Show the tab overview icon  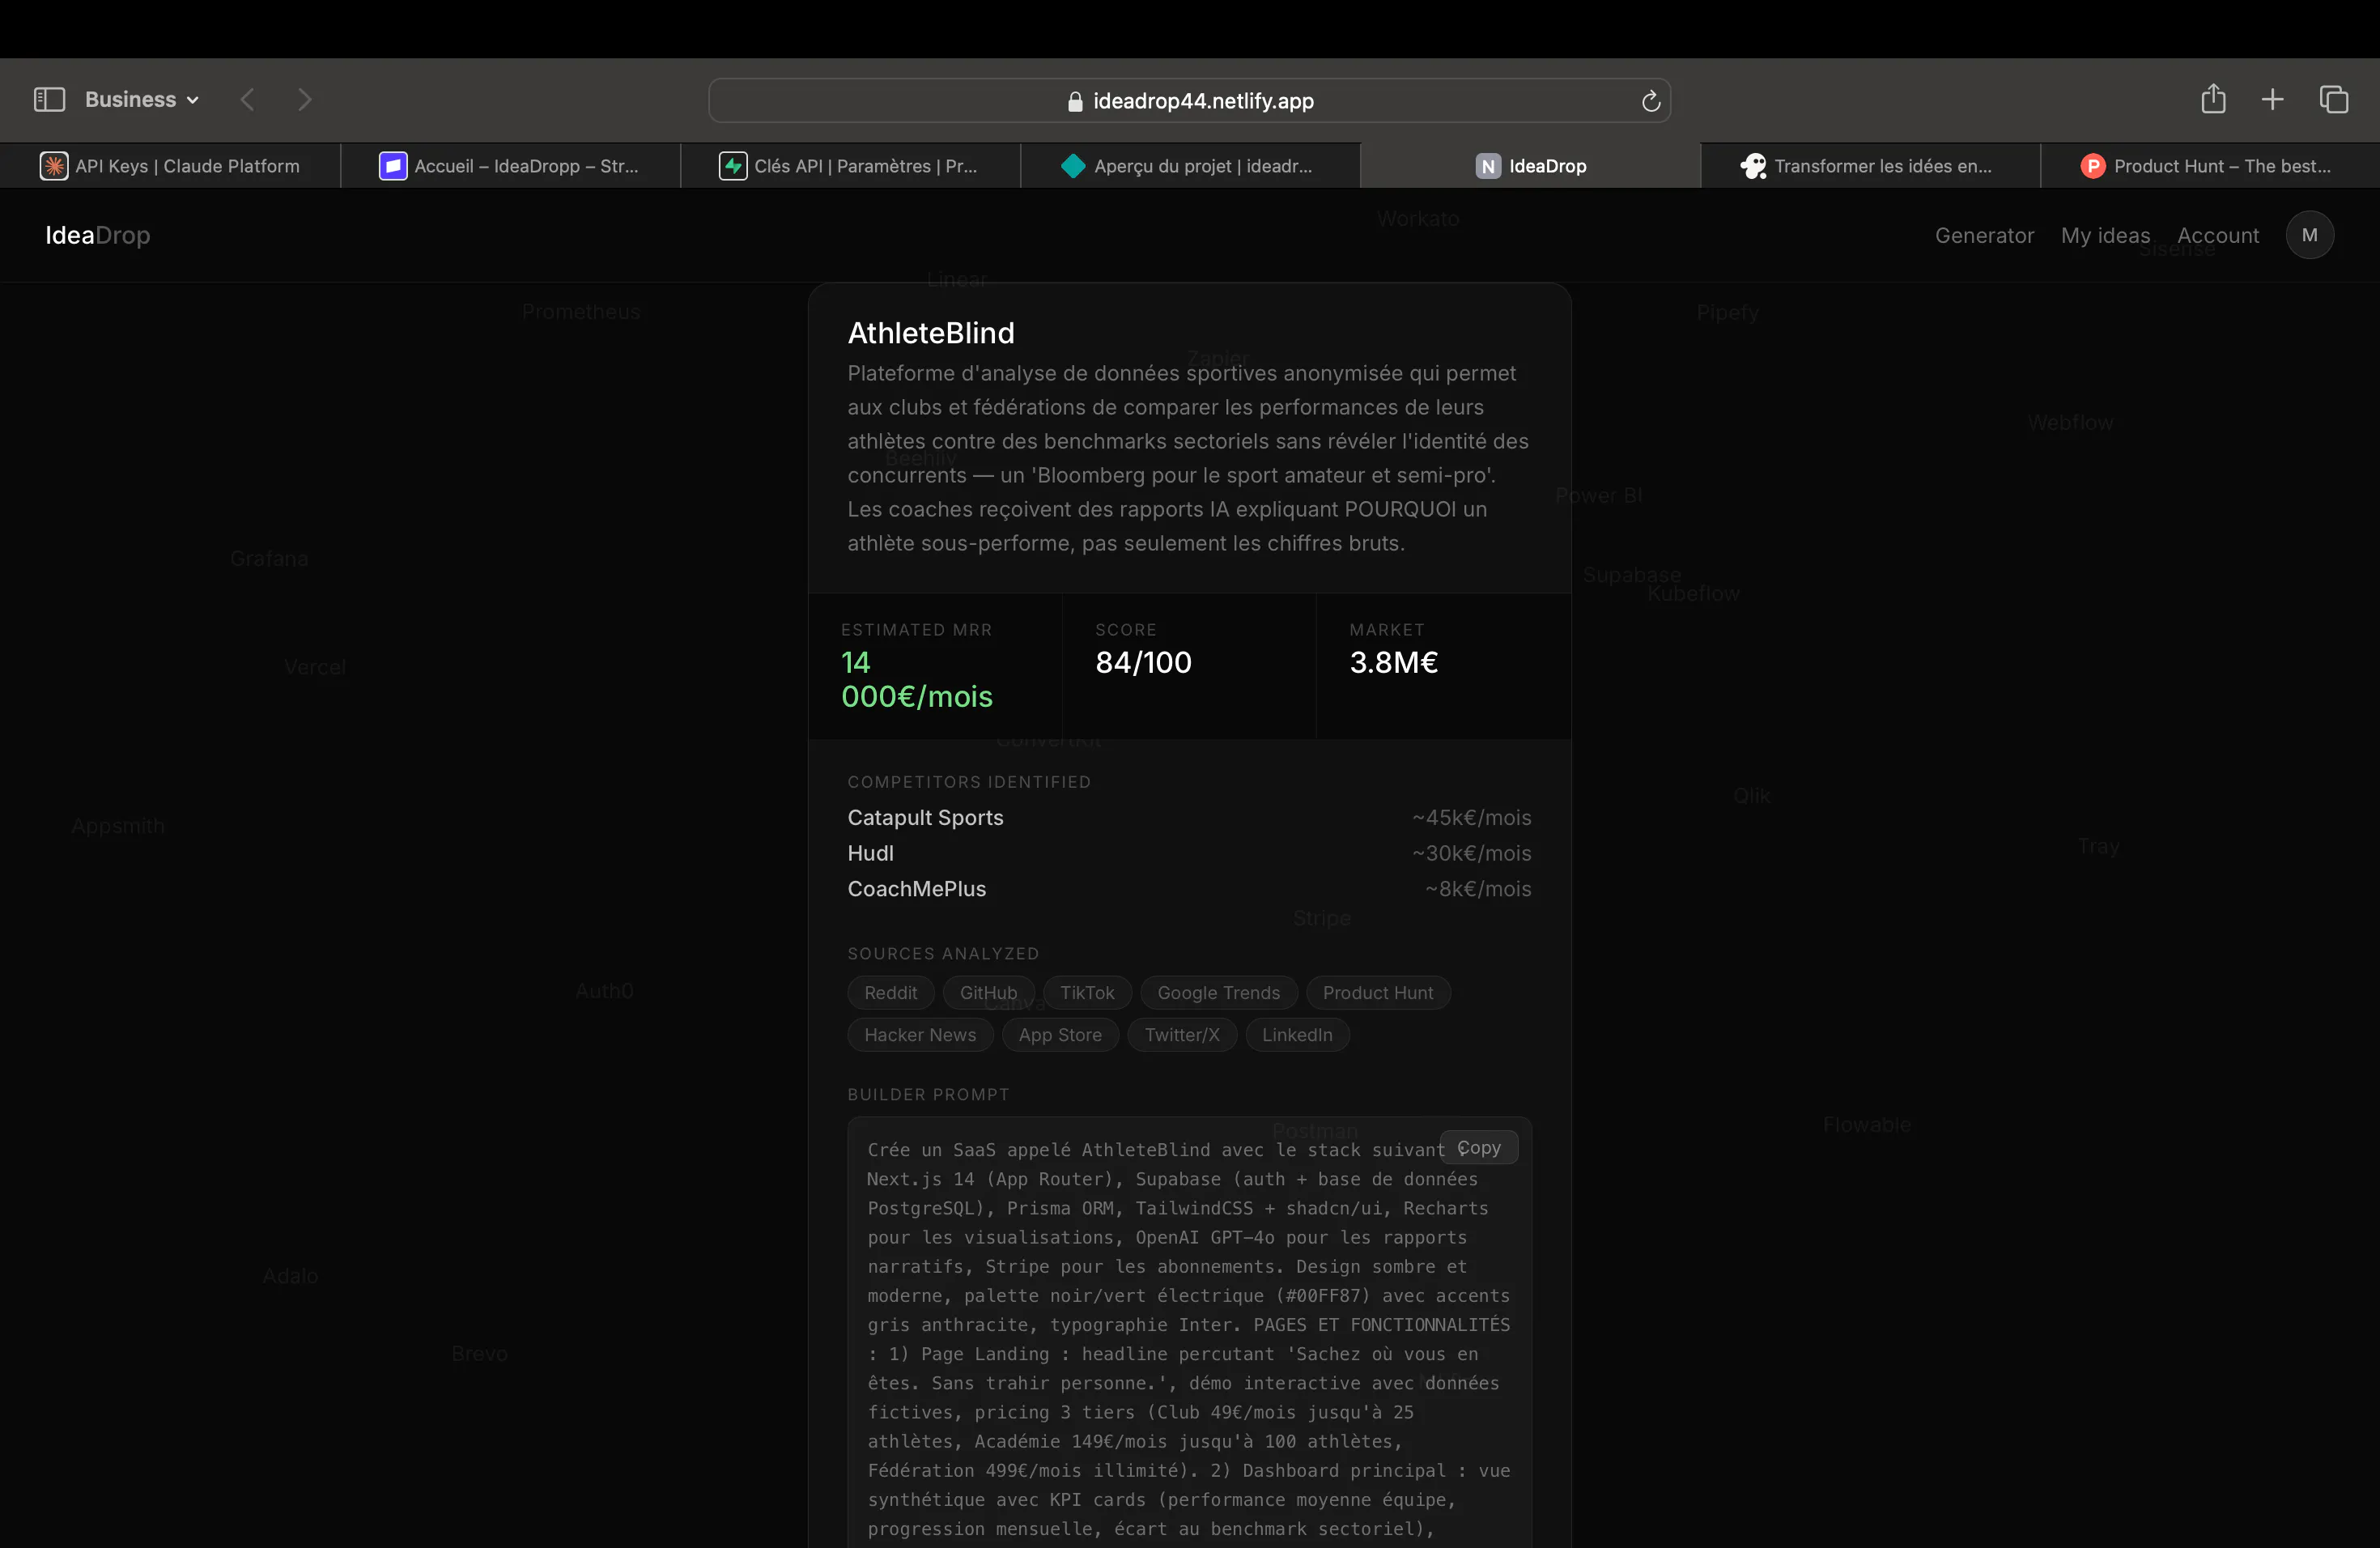(2333, 99)
